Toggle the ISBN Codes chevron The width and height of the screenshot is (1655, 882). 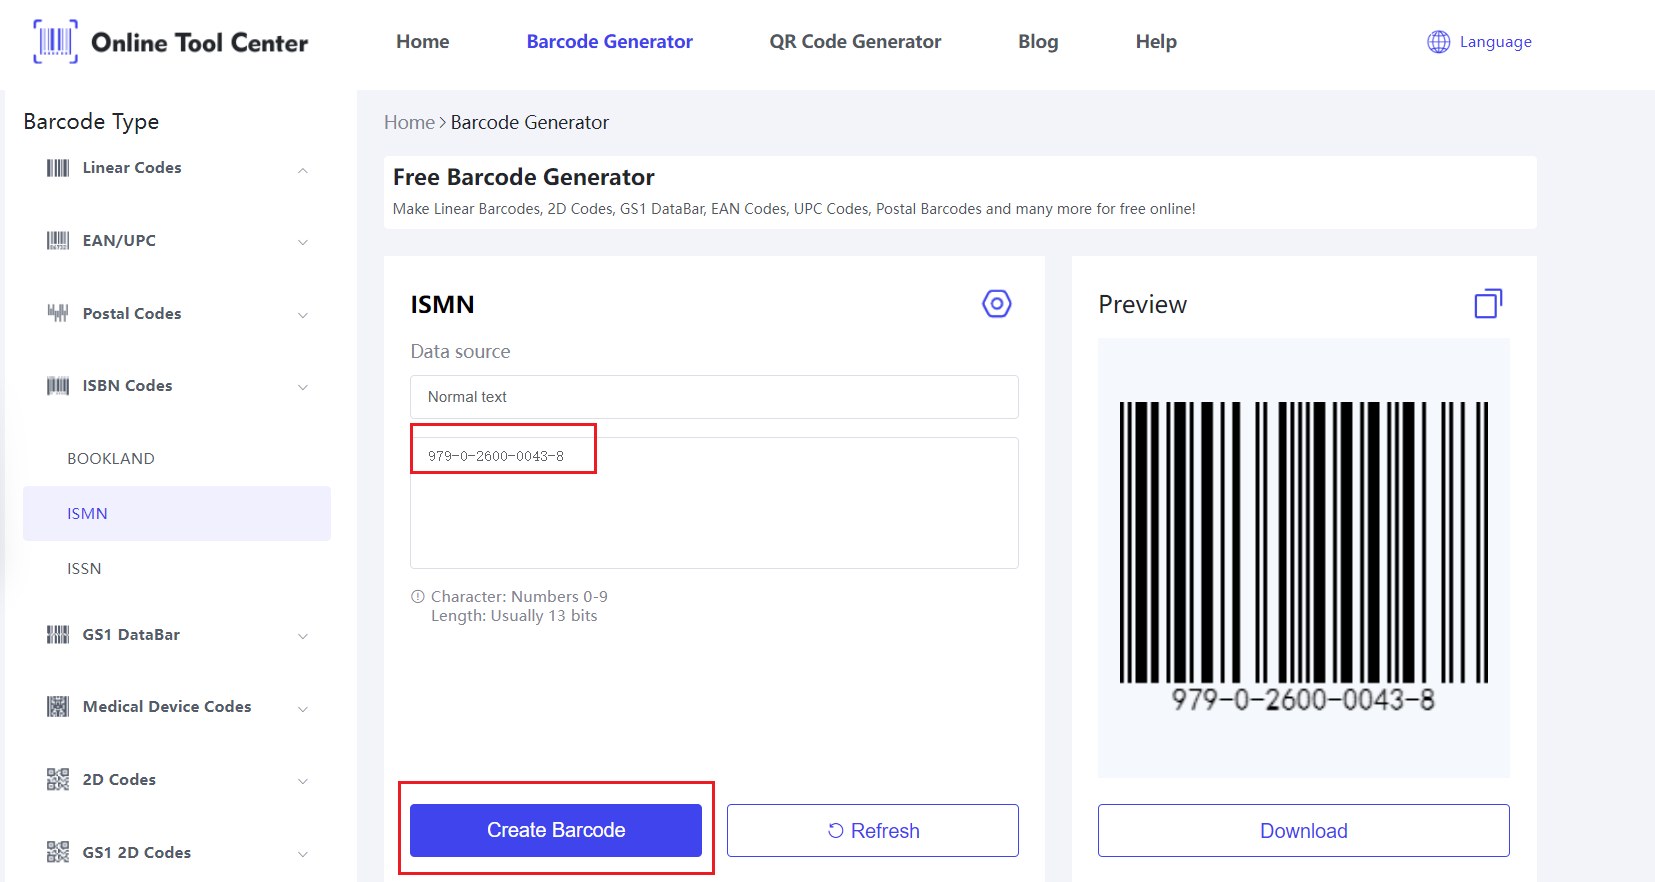pos(302,387)
